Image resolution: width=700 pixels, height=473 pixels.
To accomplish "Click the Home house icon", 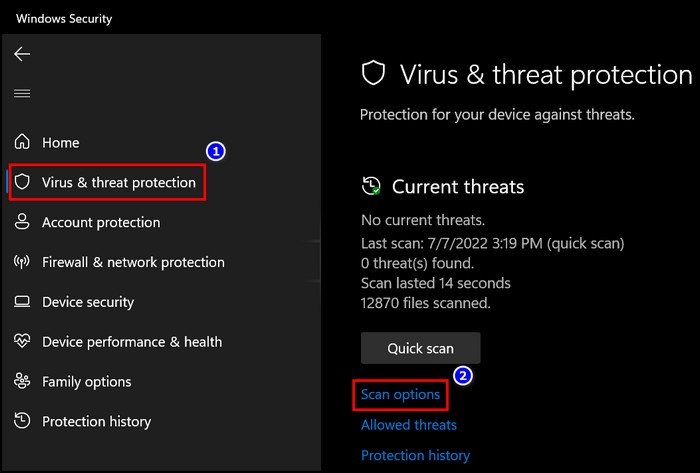I will pyautogui.click(x=22, y=142).
